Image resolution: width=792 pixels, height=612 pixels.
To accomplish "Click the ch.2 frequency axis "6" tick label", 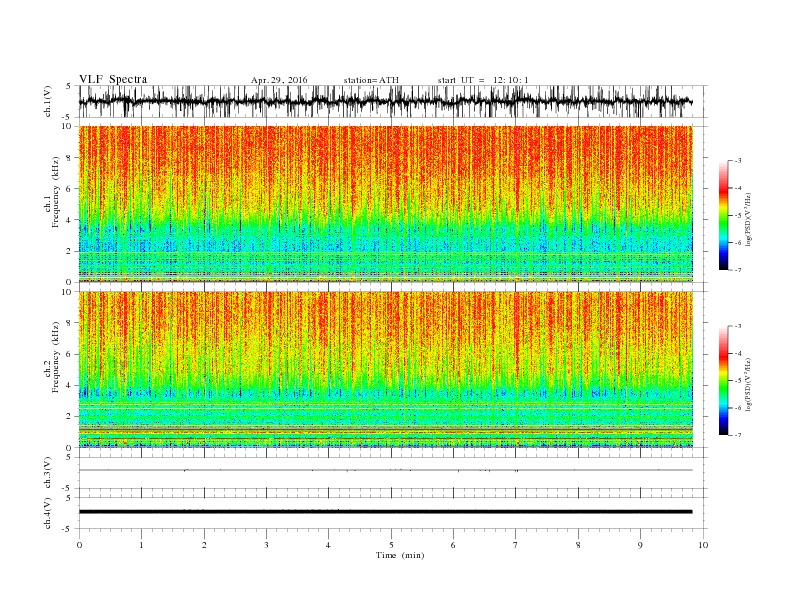I will [x=70, y=354].
